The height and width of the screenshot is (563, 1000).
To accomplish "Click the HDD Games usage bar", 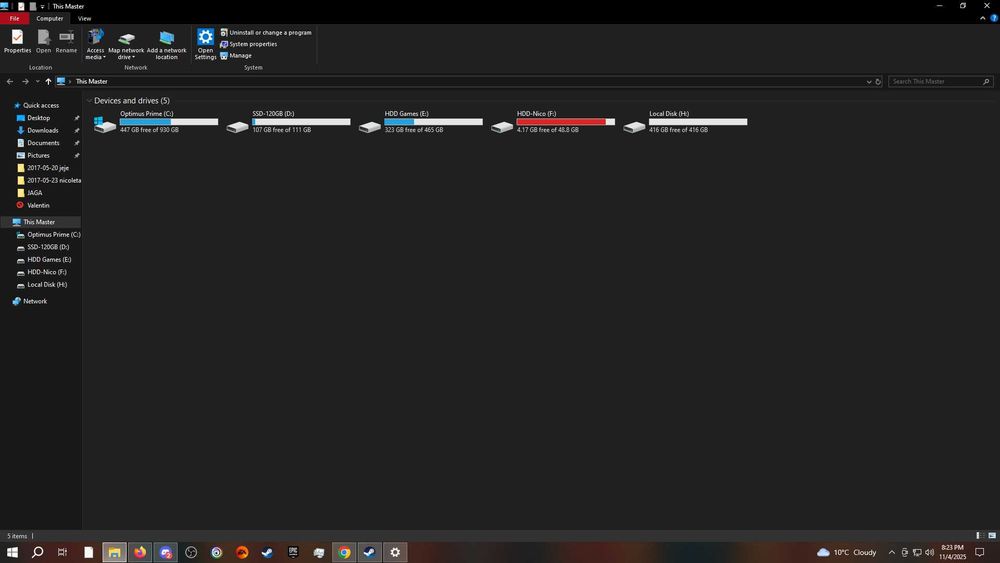I will [434, 122].
